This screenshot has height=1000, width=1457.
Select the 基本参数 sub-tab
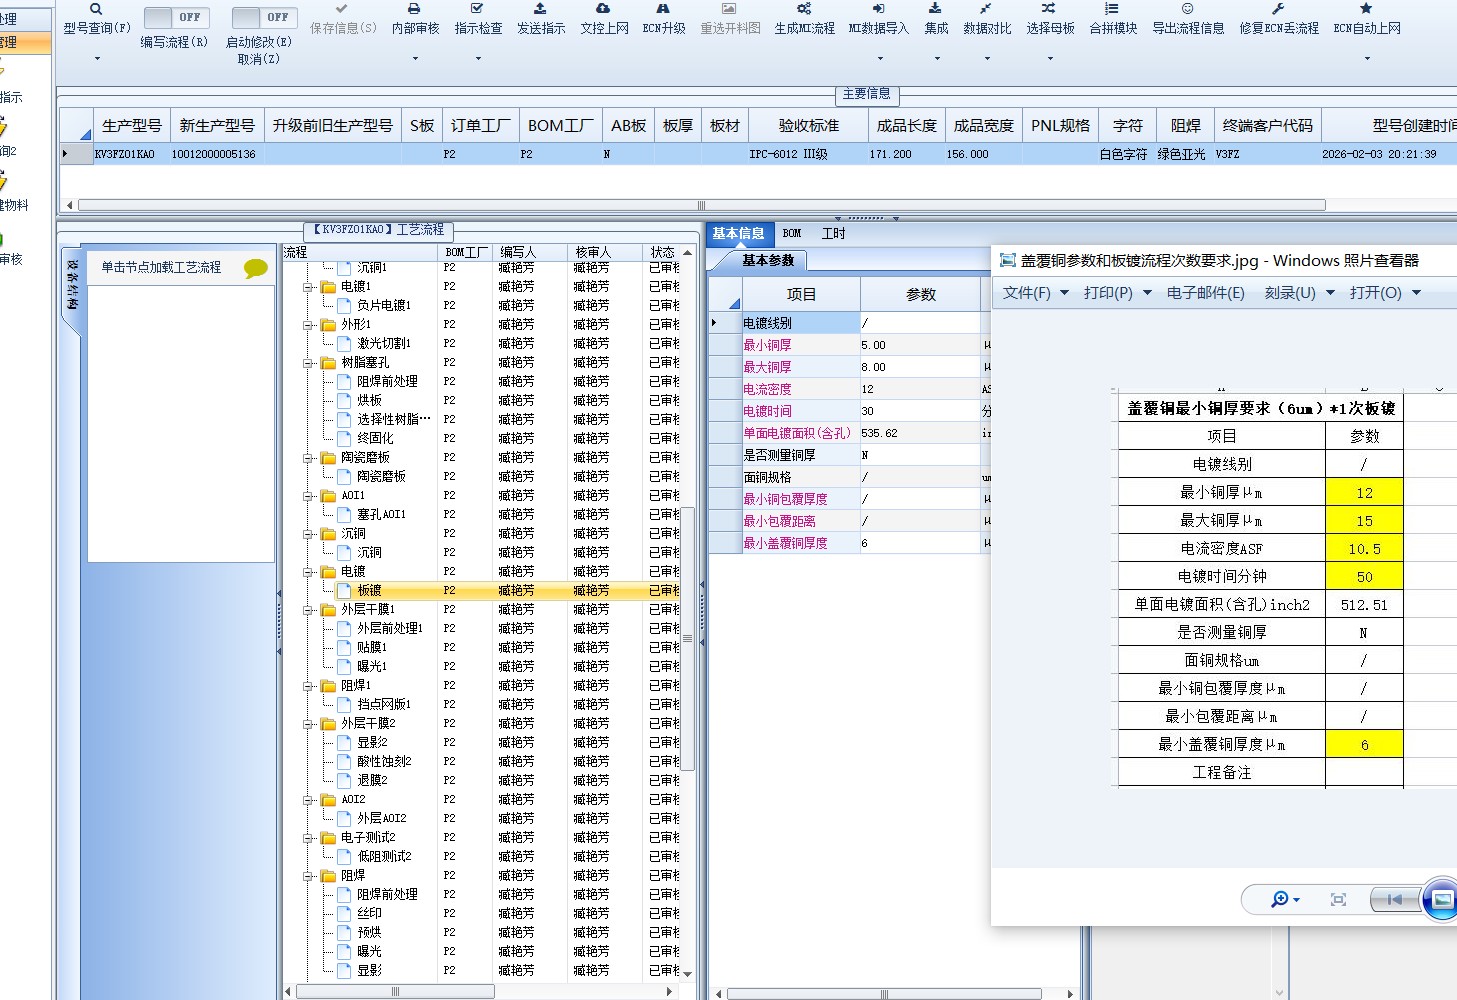pos(768,261)
